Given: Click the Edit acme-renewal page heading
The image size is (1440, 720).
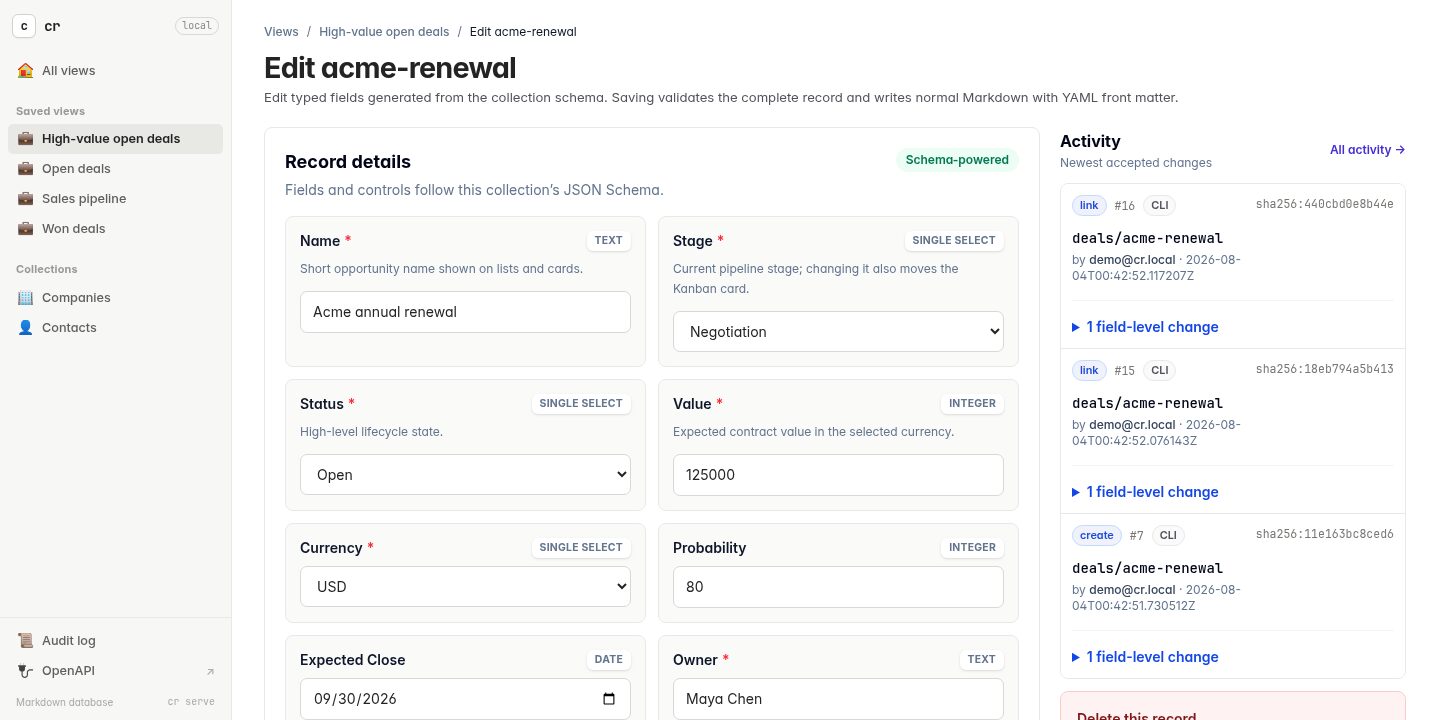Looking at the screenshot, I should (390, 68).
